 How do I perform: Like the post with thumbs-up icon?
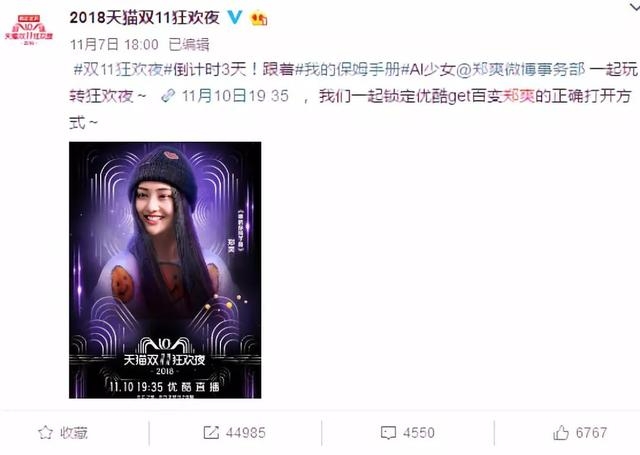pyautogui.click(x=561, y=432)
